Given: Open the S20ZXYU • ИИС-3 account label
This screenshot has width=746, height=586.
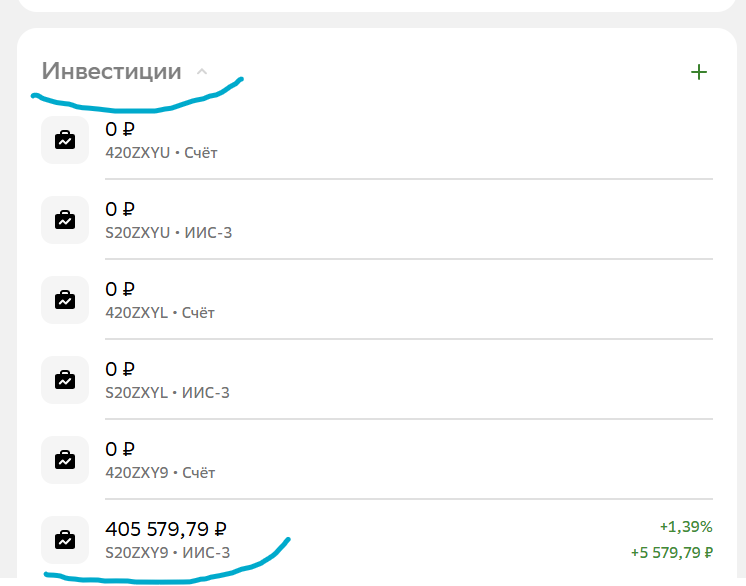Looking at the screenshot, I should click(169, 233).
